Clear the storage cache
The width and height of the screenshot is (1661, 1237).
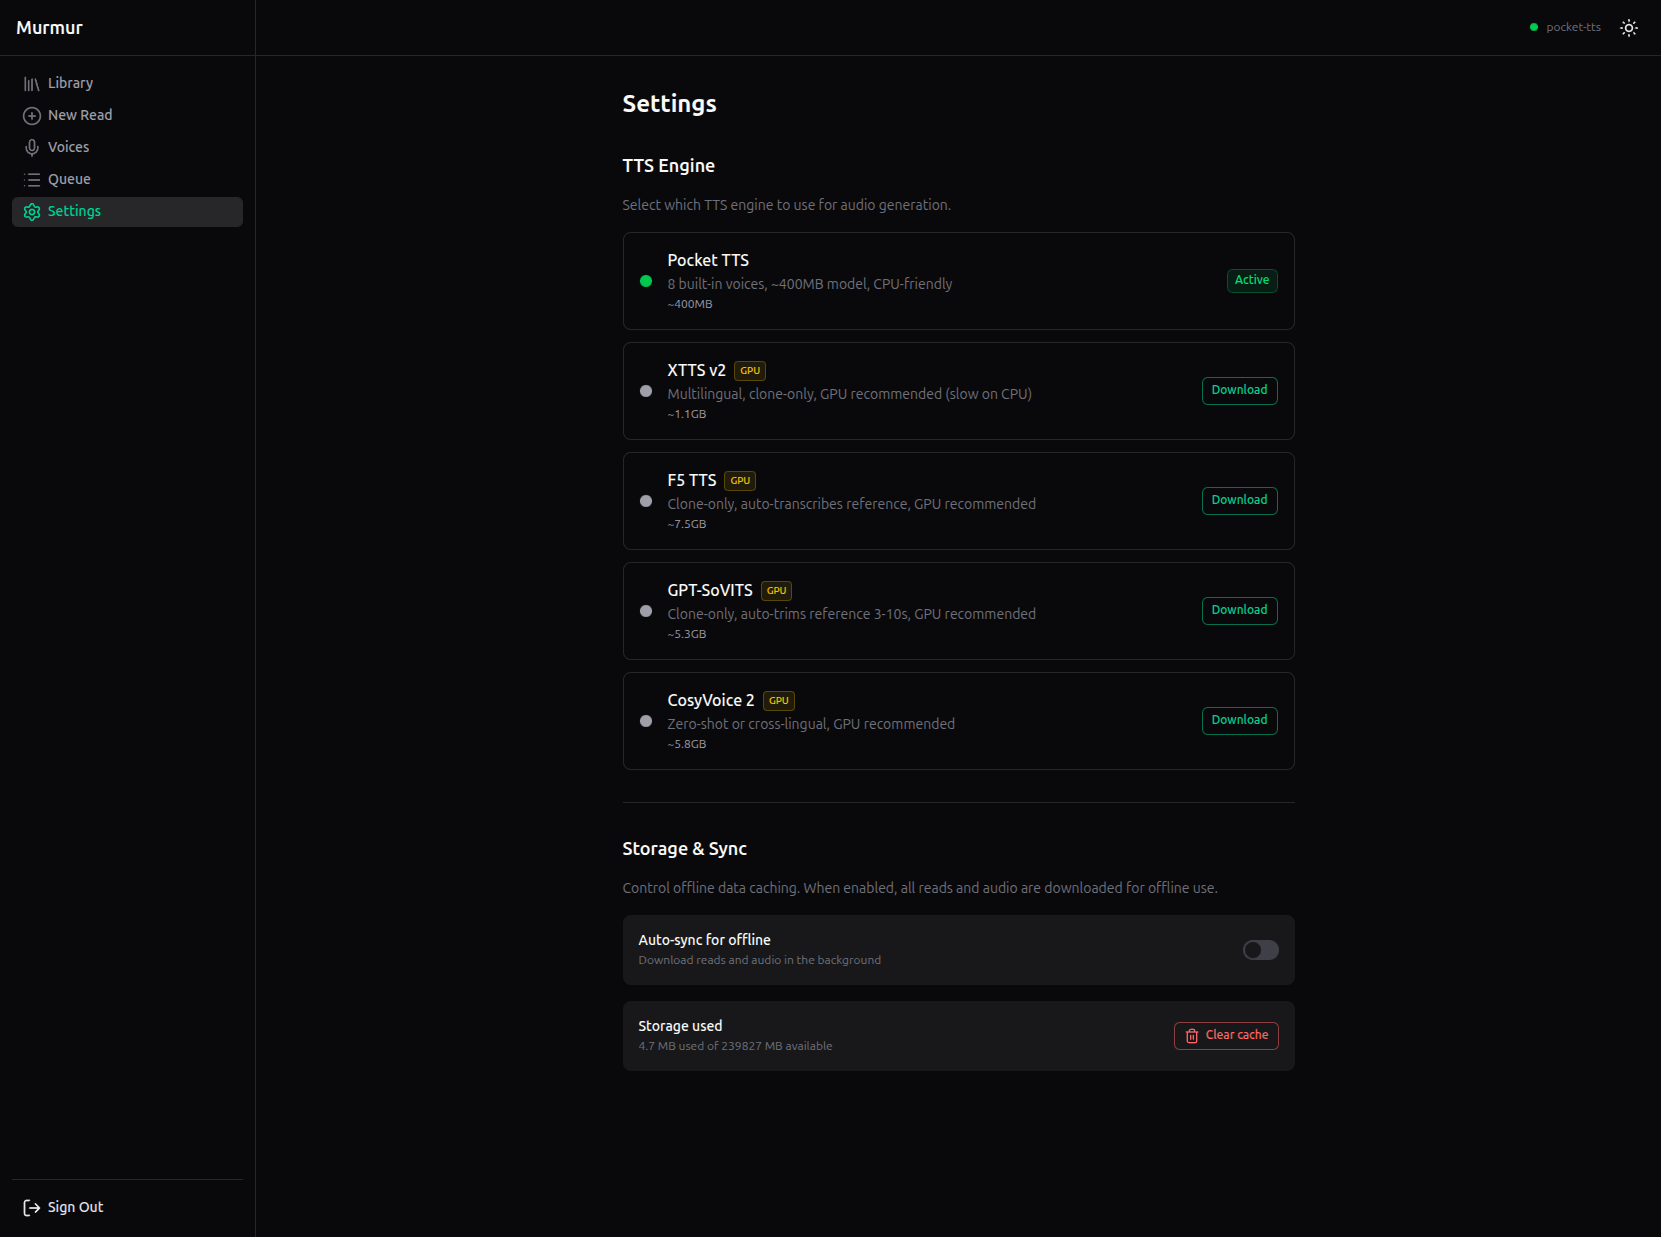point(1226,1035)
